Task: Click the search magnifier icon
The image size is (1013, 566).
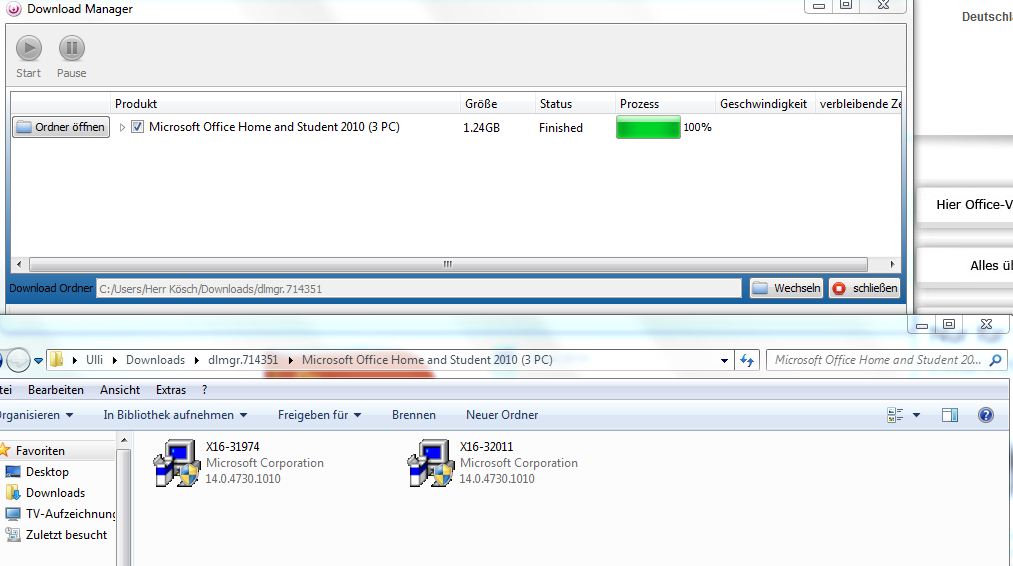Action: coord(996,360)
